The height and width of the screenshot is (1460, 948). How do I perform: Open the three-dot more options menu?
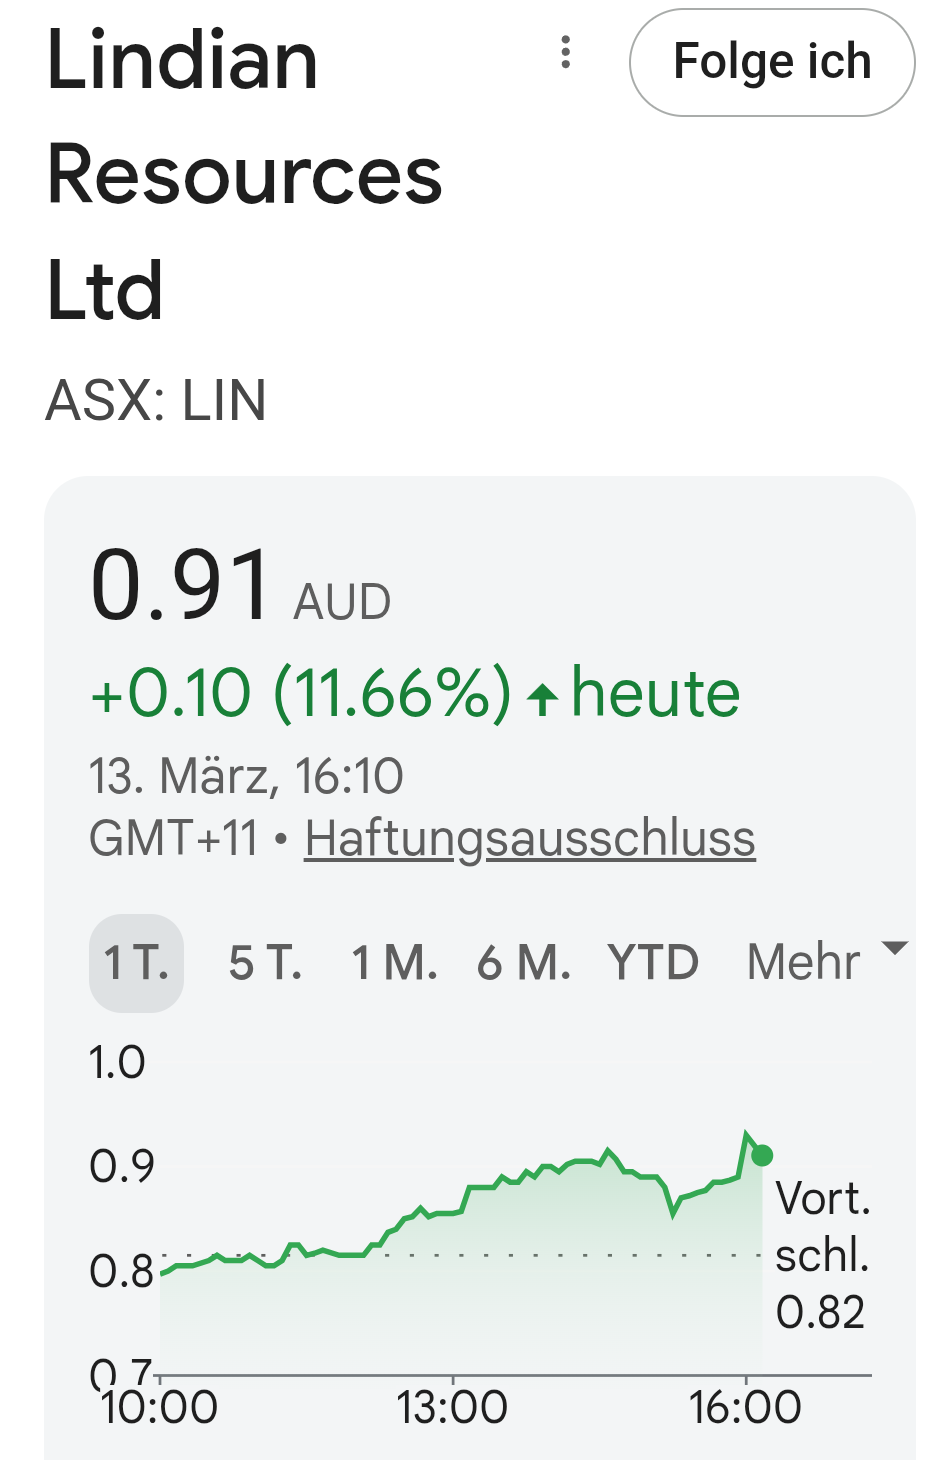[566, 52]
